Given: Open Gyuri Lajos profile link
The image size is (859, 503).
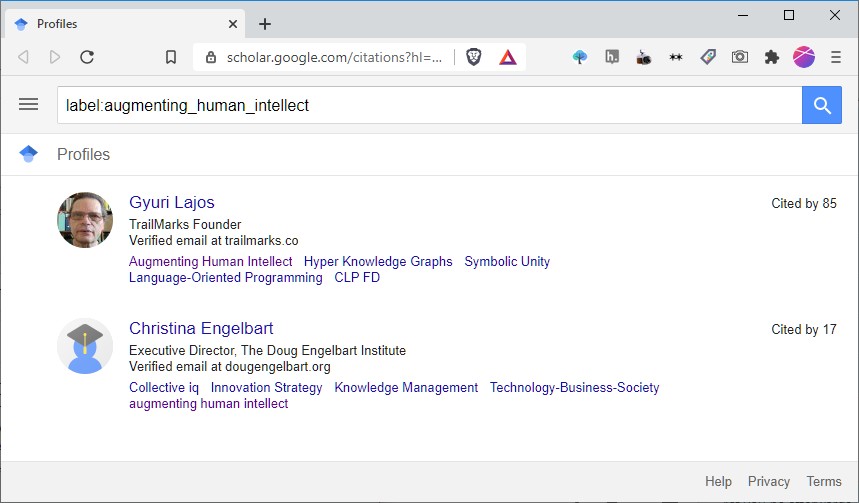Looking at the screenshot, I should click(x=171, y=202).
